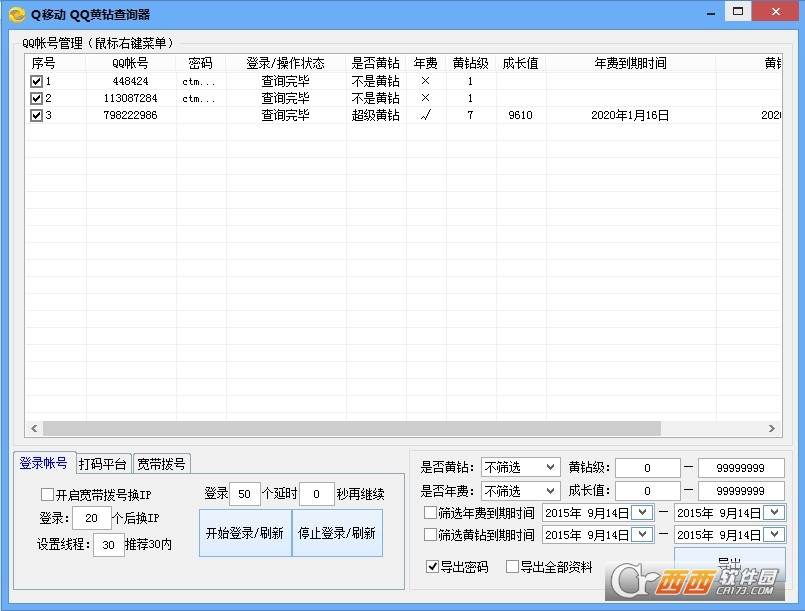The width and height of the screenshot is (805, 611).
Task: Click the horizontal scrollbar left arrow
Action: (35, 428)
